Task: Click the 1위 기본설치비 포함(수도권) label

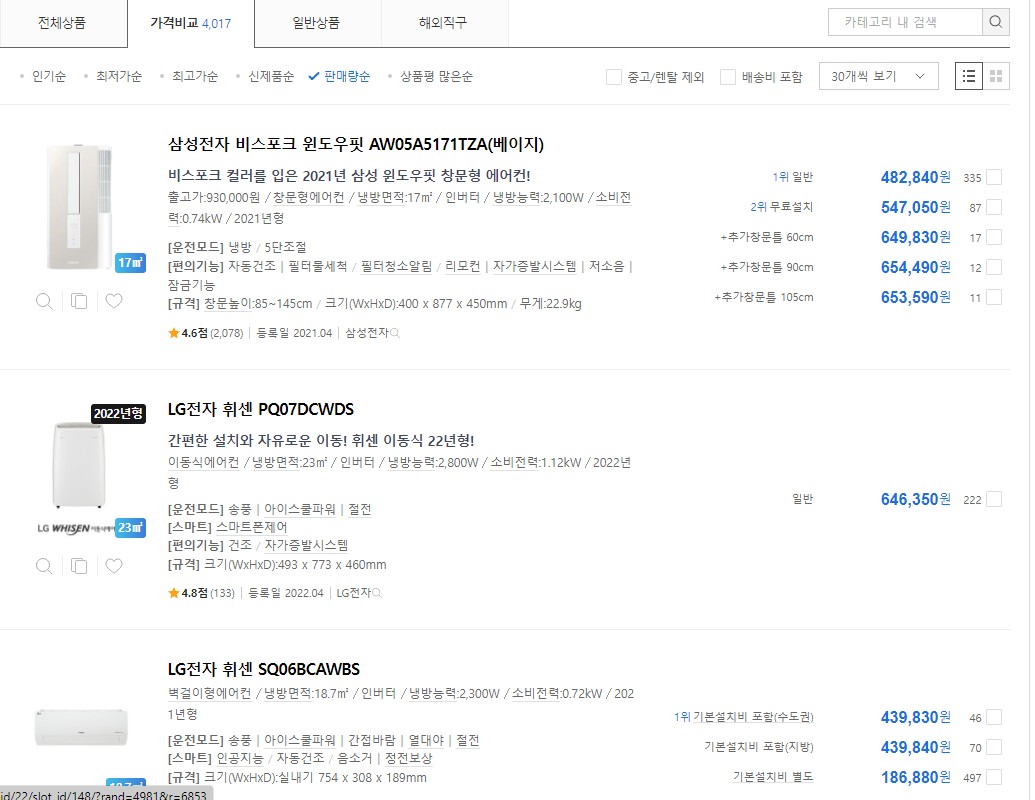Action: 743,717
